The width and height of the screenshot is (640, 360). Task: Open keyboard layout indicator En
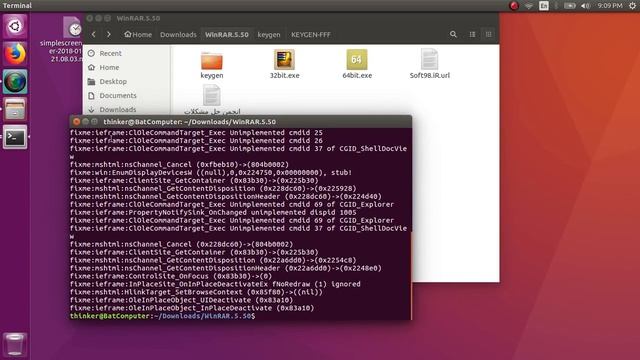(x=544, y=6)
